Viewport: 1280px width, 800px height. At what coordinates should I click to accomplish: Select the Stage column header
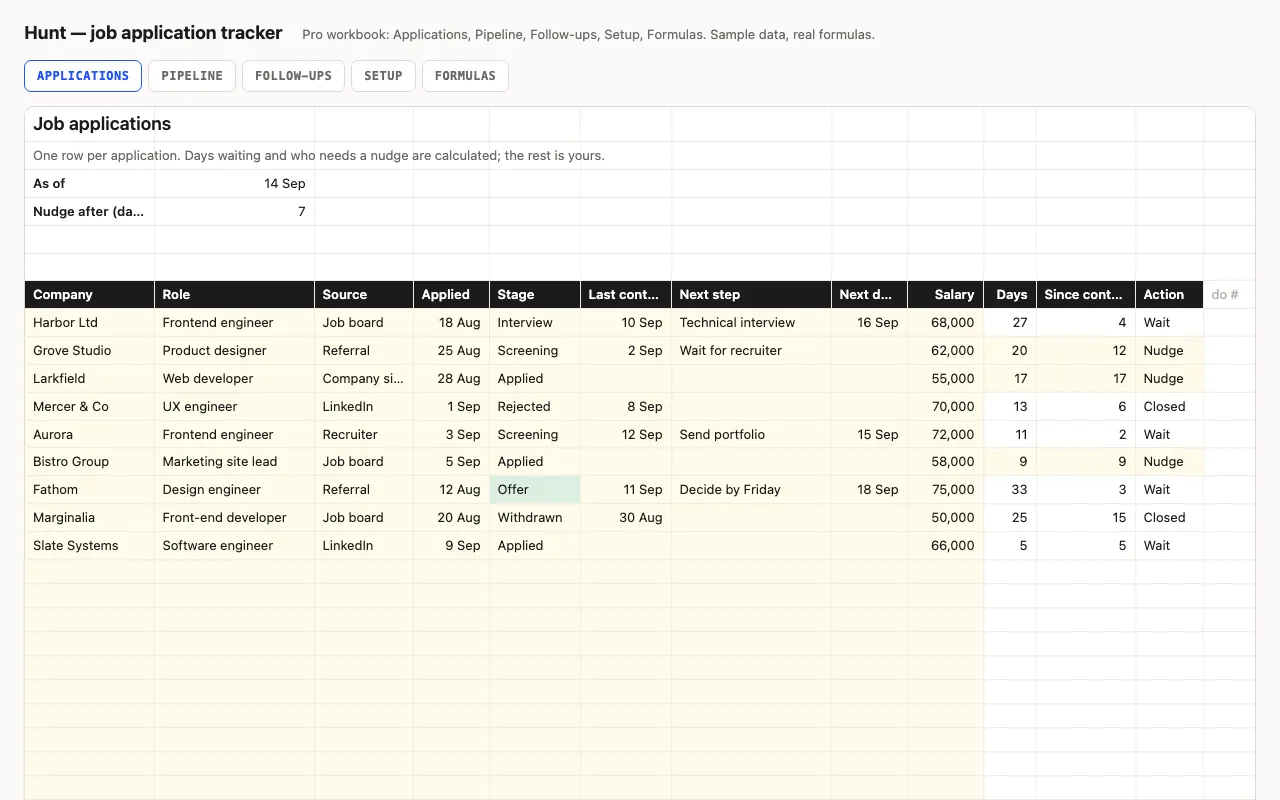(535, 295)
